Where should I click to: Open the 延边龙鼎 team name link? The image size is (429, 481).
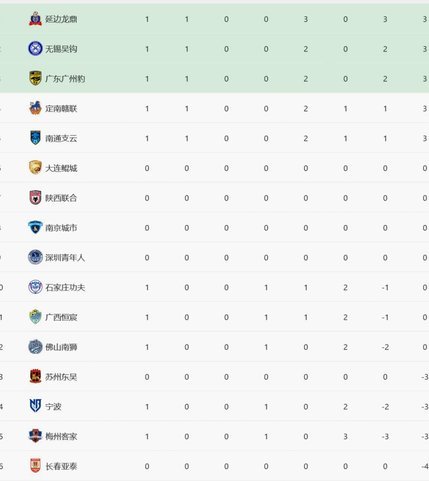pyautogui.click(x=61, y=19)
